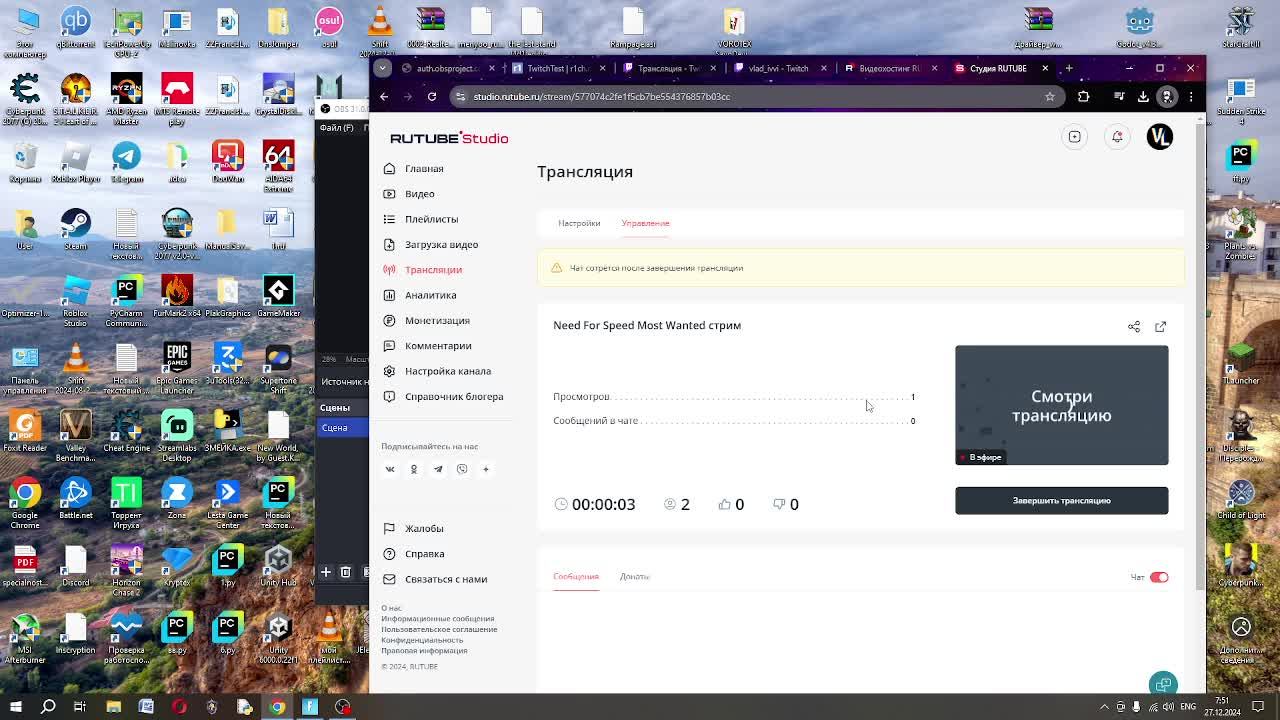This screenshot has height=720, width=1280.
Task: Click the share icon for the stream
Action: point(1134,327)
